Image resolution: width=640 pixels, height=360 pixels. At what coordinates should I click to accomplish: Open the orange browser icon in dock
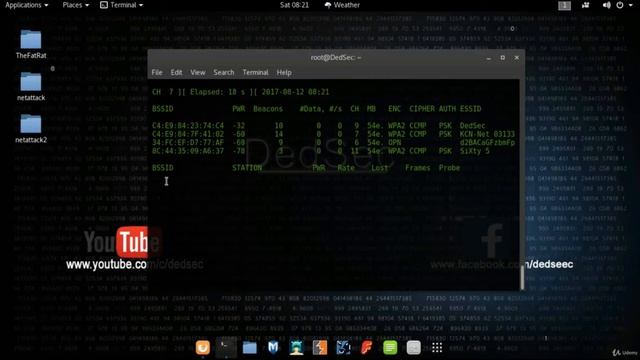pyautogui.click(x=202, y=347)
